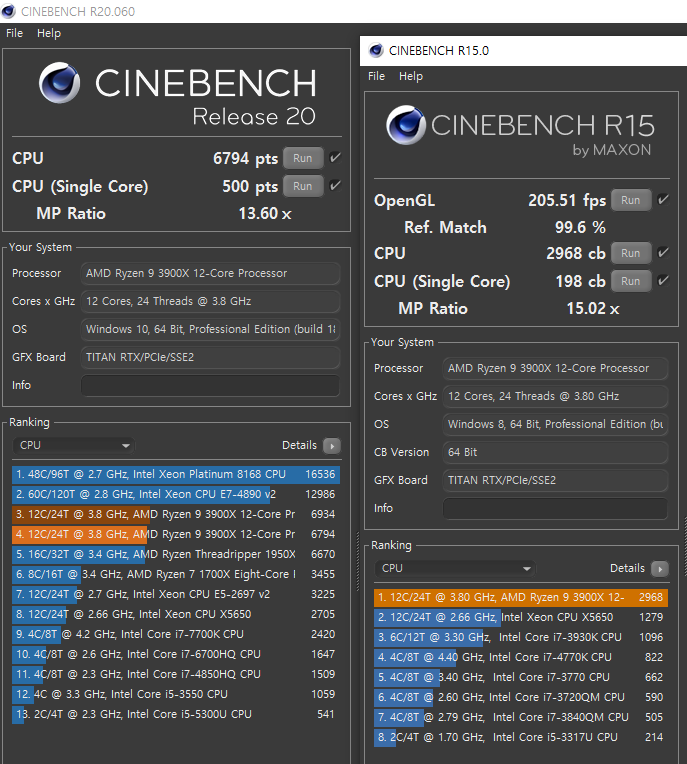Open File menu in Cinebench R15 window
Image resolution: width=687 pixels, height=764 pixels.
click(x=376, y=76)
